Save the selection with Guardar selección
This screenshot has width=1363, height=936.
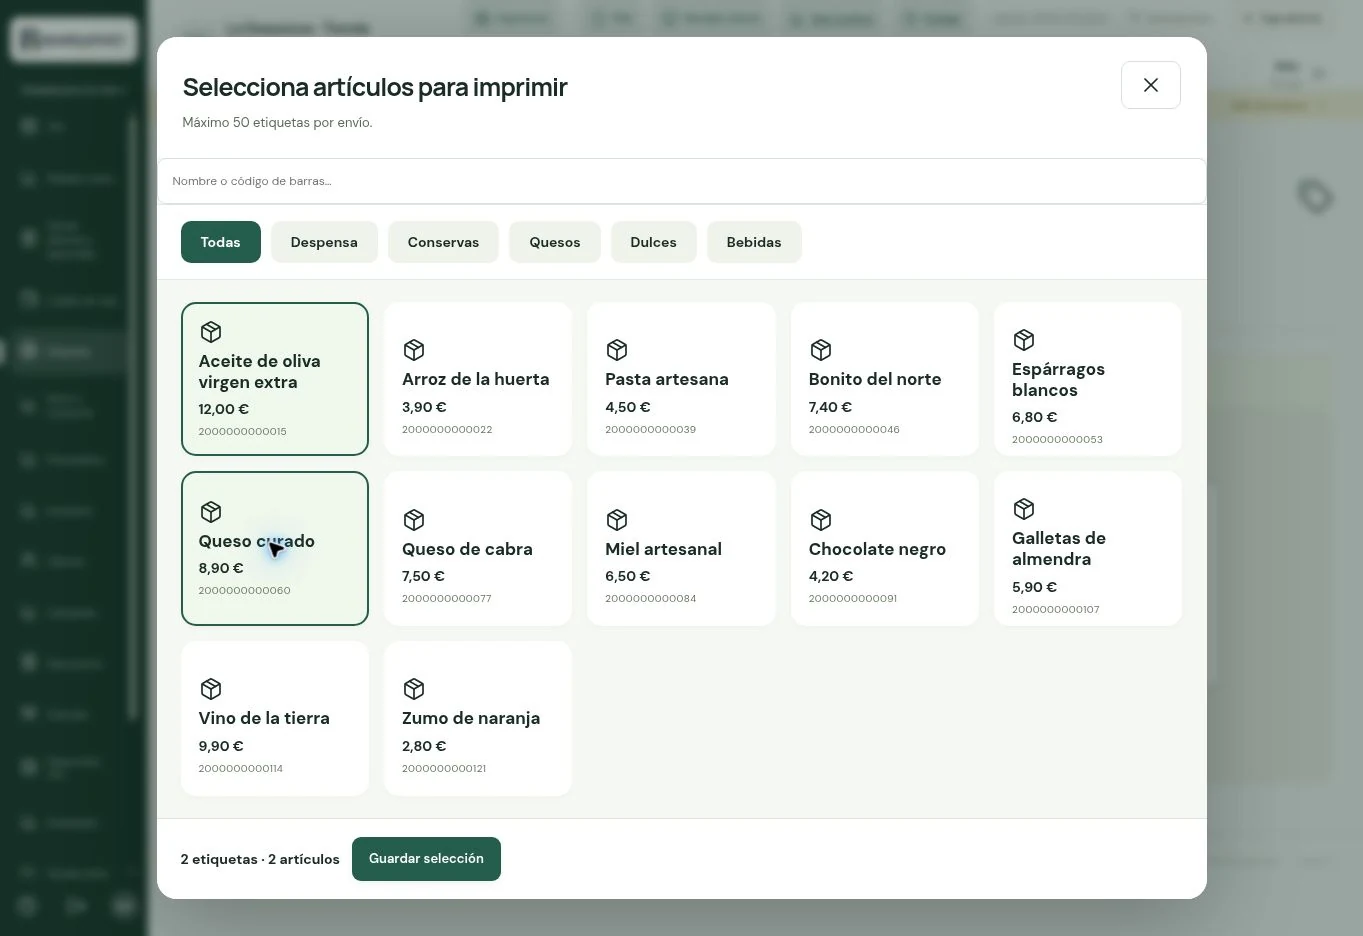426,859
